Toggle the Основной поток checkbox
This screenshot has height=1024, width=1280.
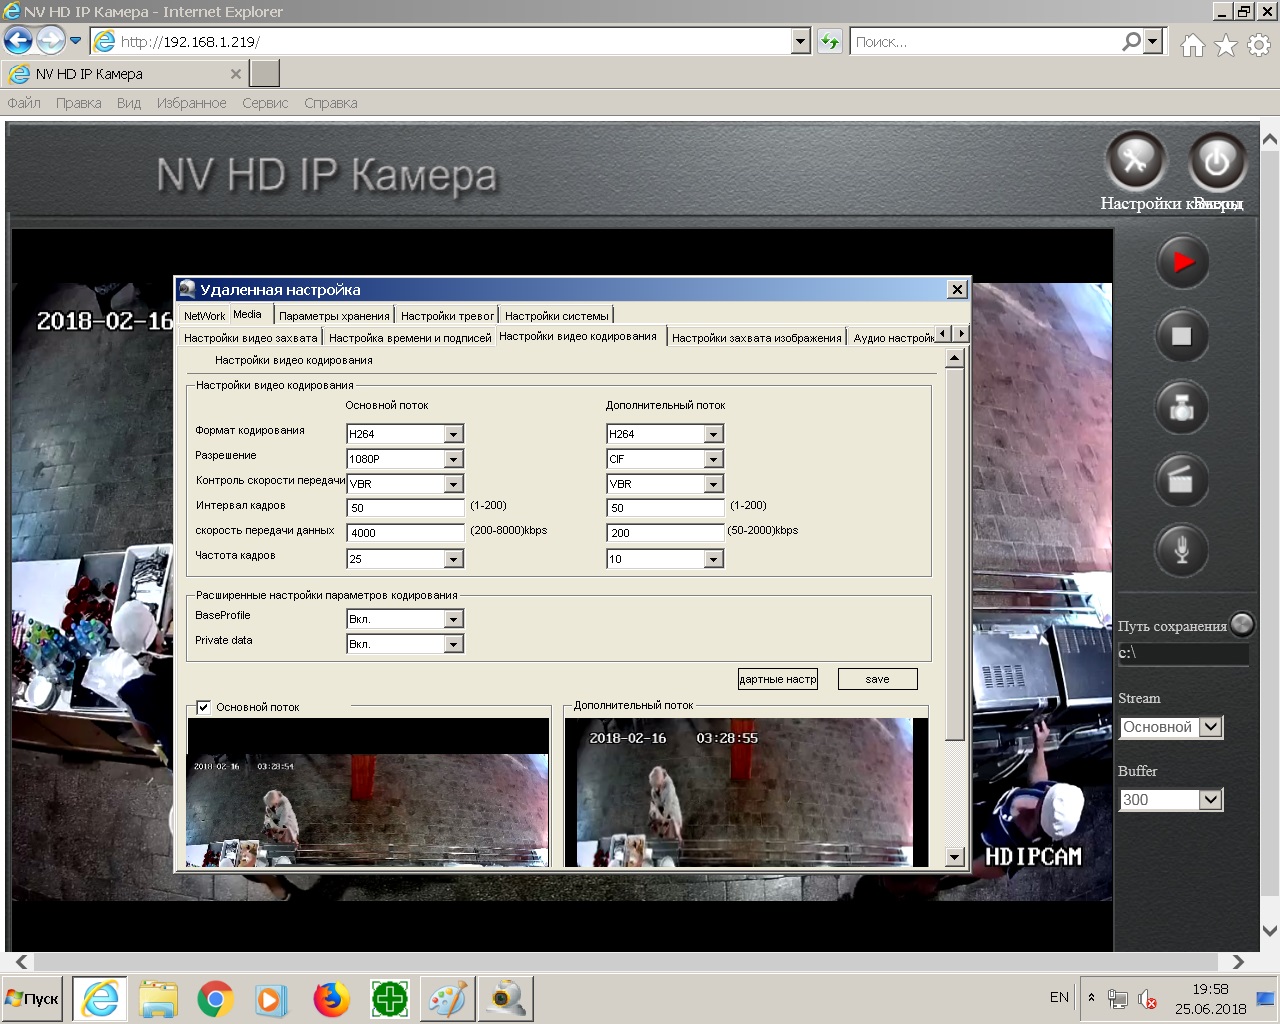(x=204, y=707)
